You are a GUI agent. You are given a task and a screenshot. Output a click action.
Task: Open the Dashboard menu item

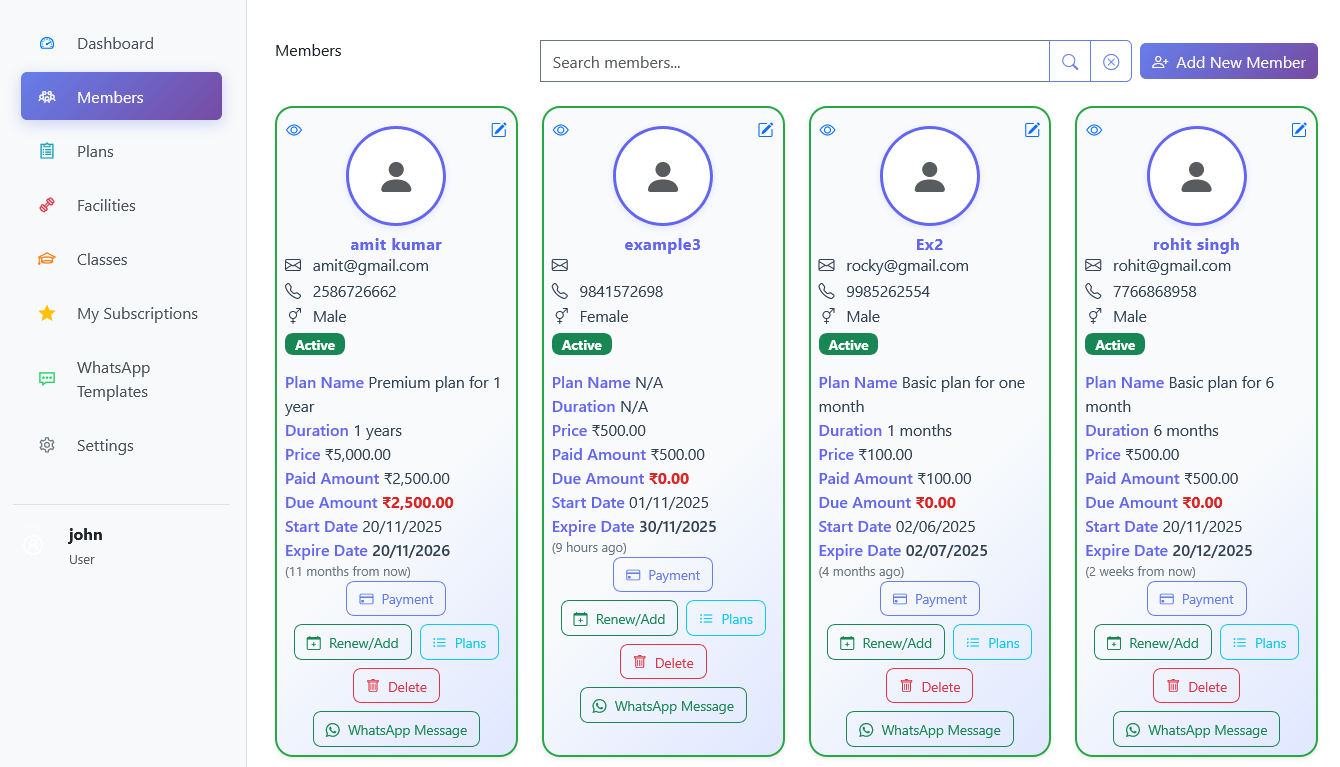(115, 44)
